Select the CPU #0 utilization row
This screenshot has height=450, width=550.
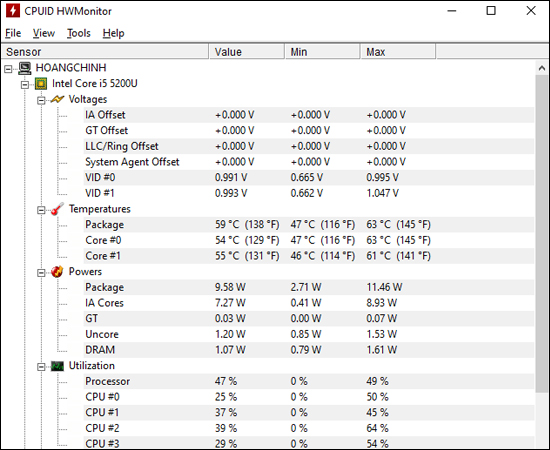click(309, 397)
